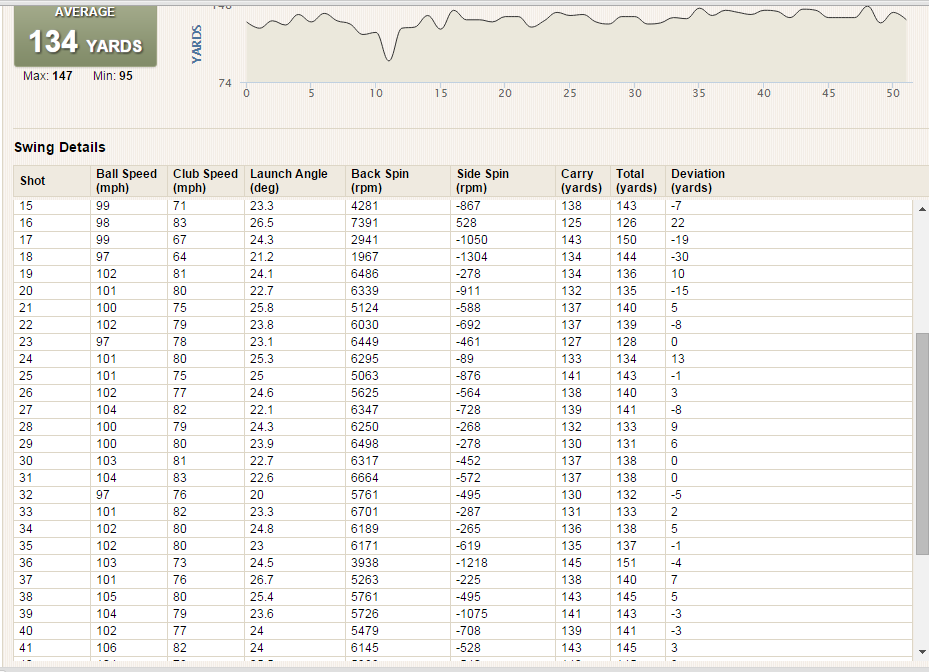The width and height of the screenshot is (929, 672).
Task: Click side spin value -867 for shot 15
Action: click(x=468, y=206)
